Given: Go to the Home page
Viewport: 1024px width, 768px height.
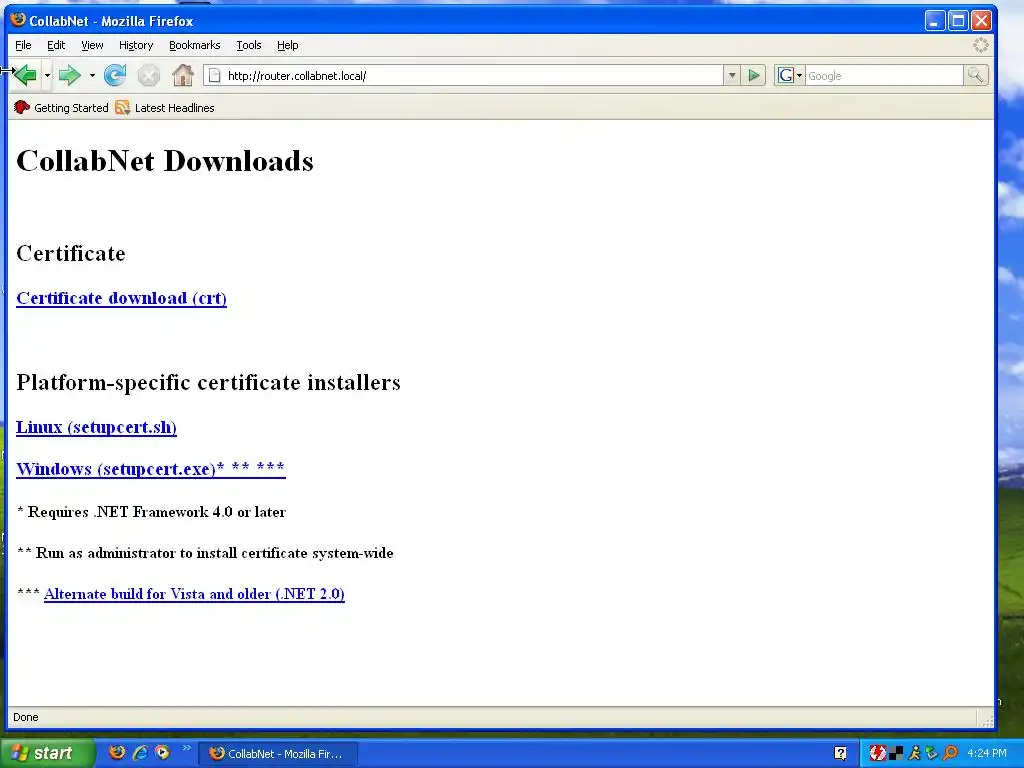Looking at the screenshot, I should 183,76.
